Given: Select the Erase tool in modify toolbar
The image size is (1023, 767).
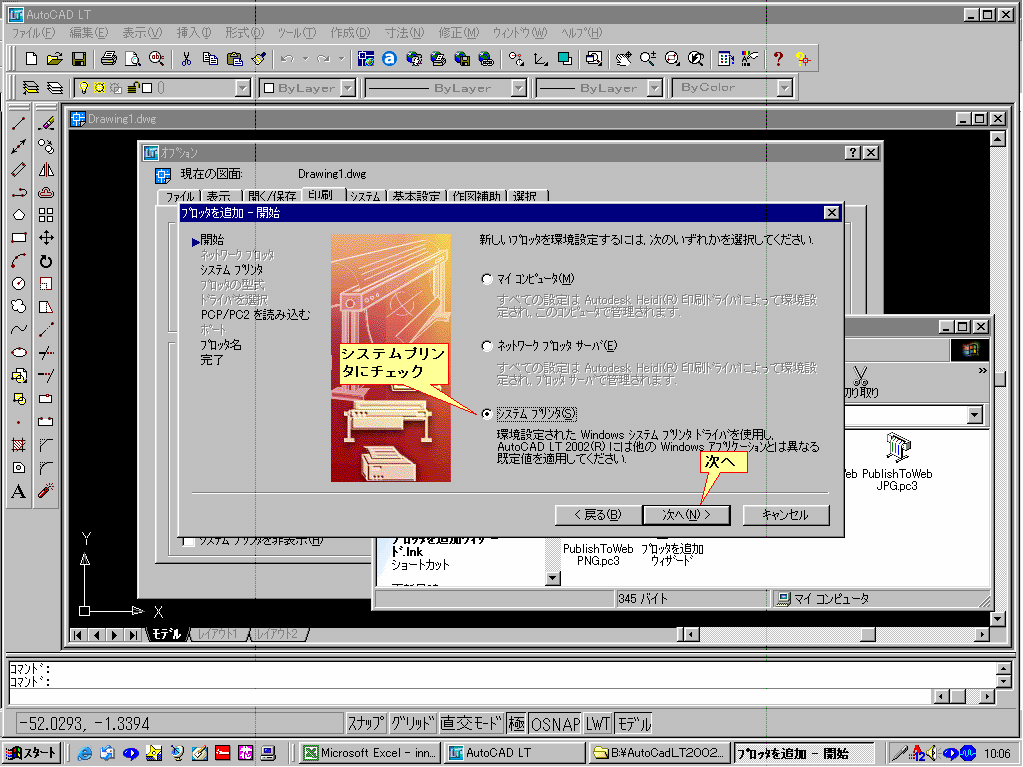Looking at the screenshot, I should pyautogui.click(x=46, y=123).
